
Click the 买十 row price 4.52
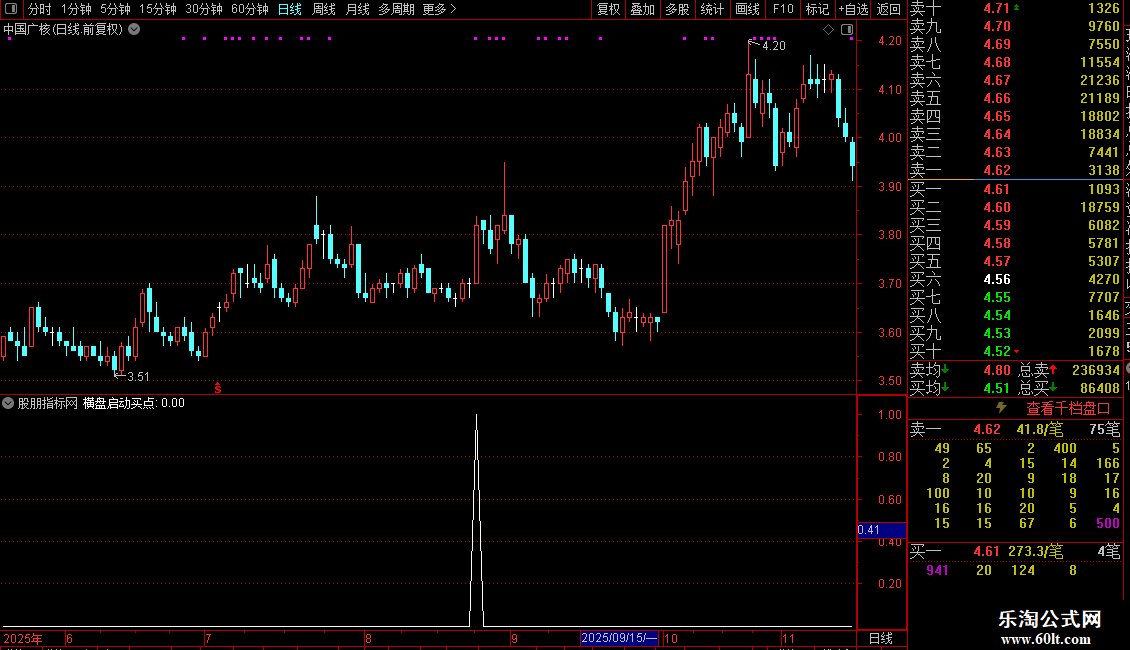click(997, 351)
